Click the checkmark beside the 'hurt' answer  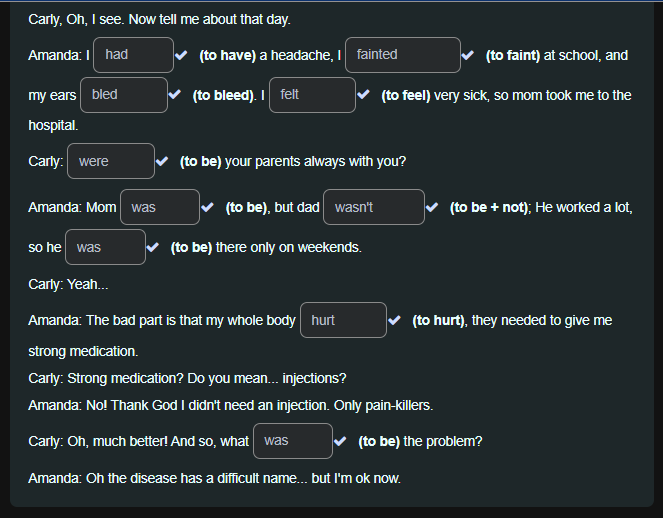(x=394, y=321)
